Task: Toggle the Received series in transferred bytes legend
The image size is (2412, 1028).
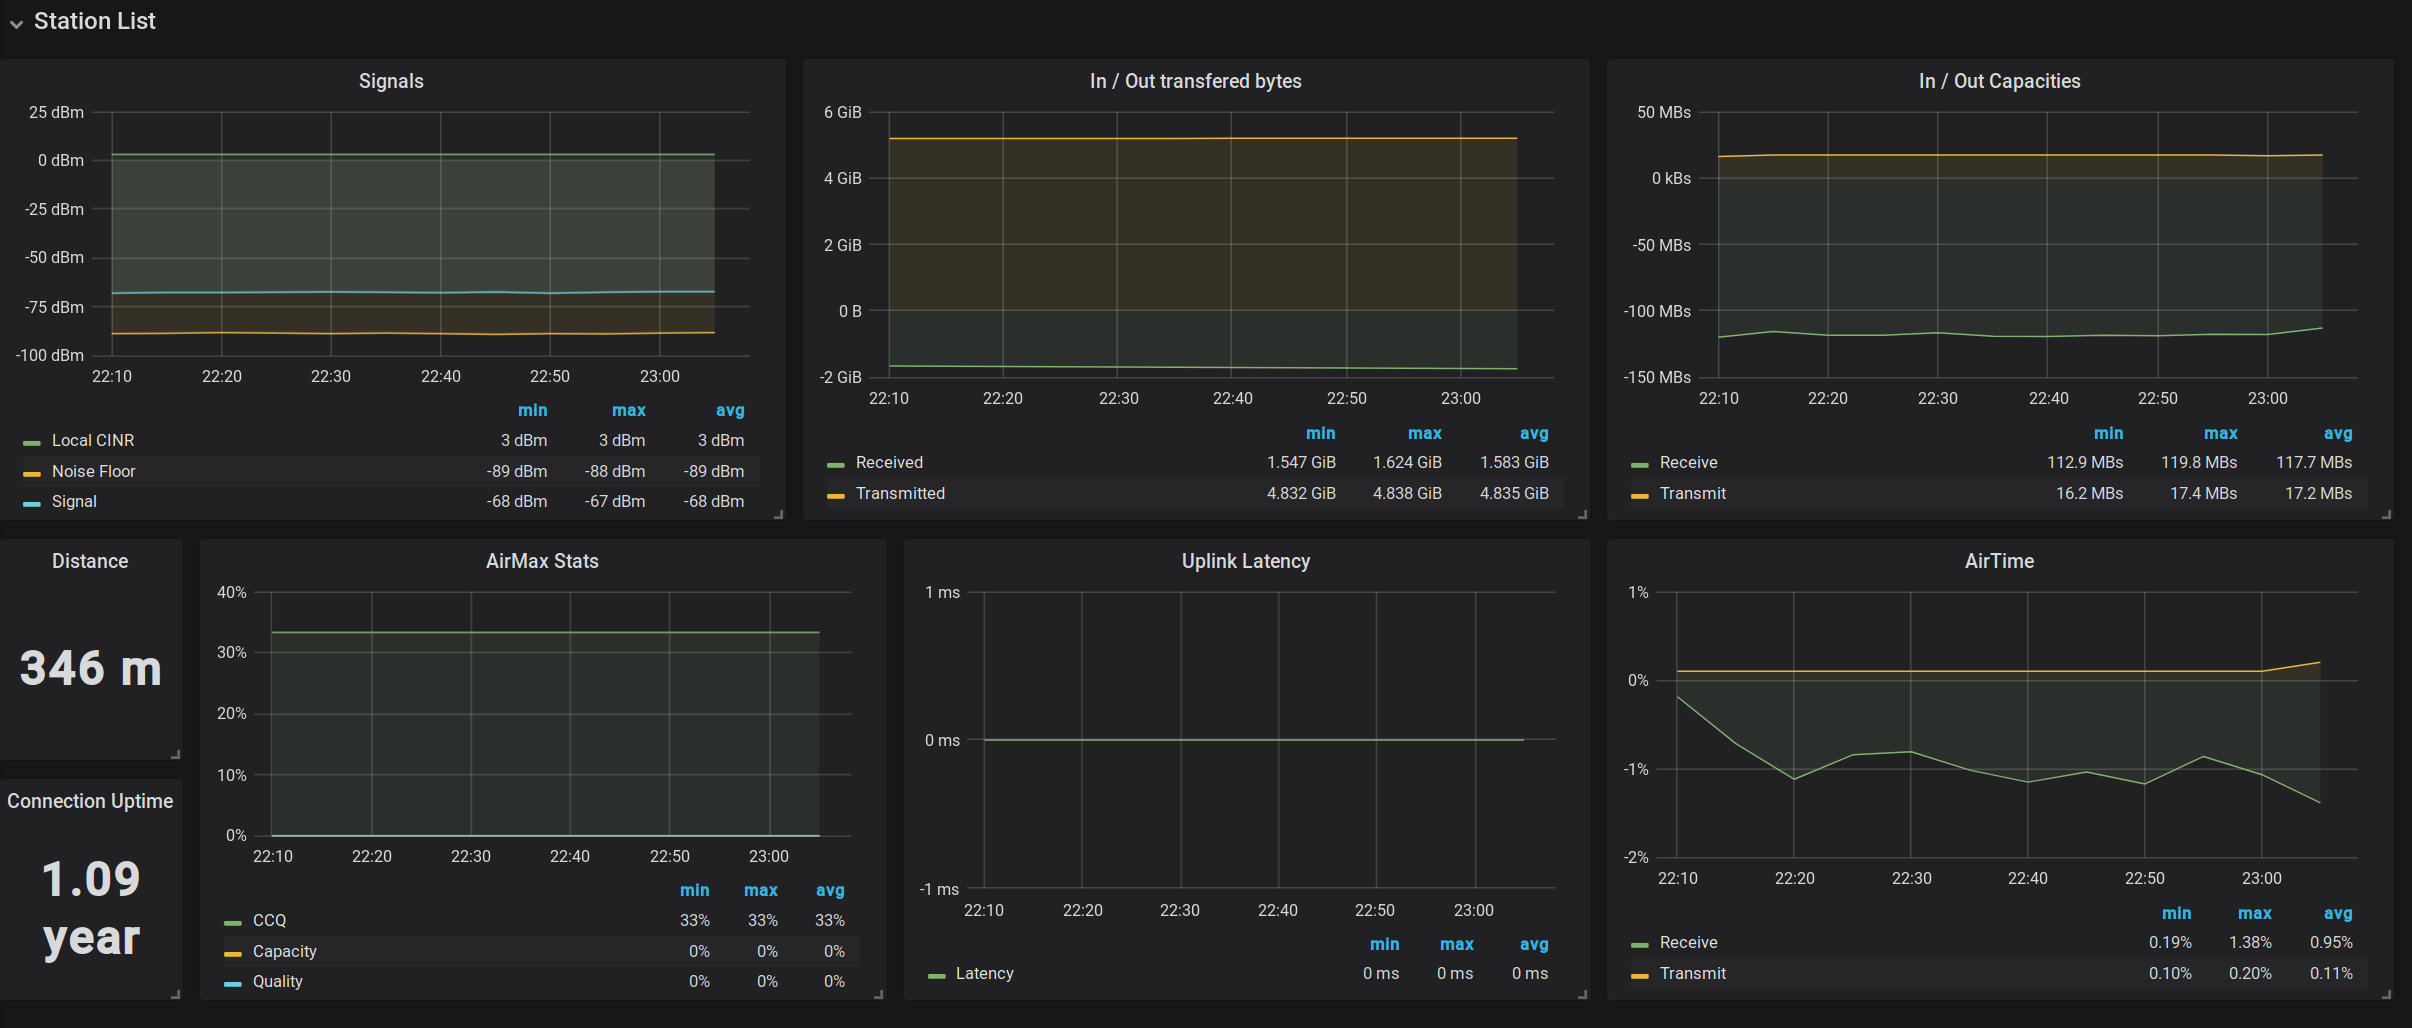Action: 889,462
